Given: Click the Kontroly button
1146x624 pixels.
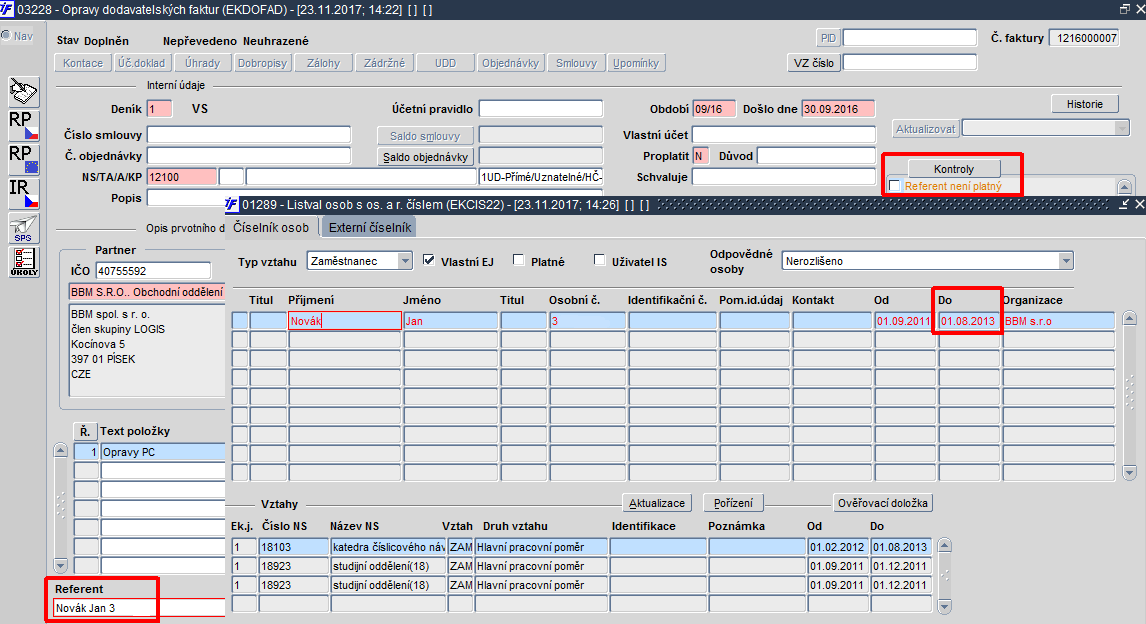Looking at the screenshot, I should click(x=954, y=169).
